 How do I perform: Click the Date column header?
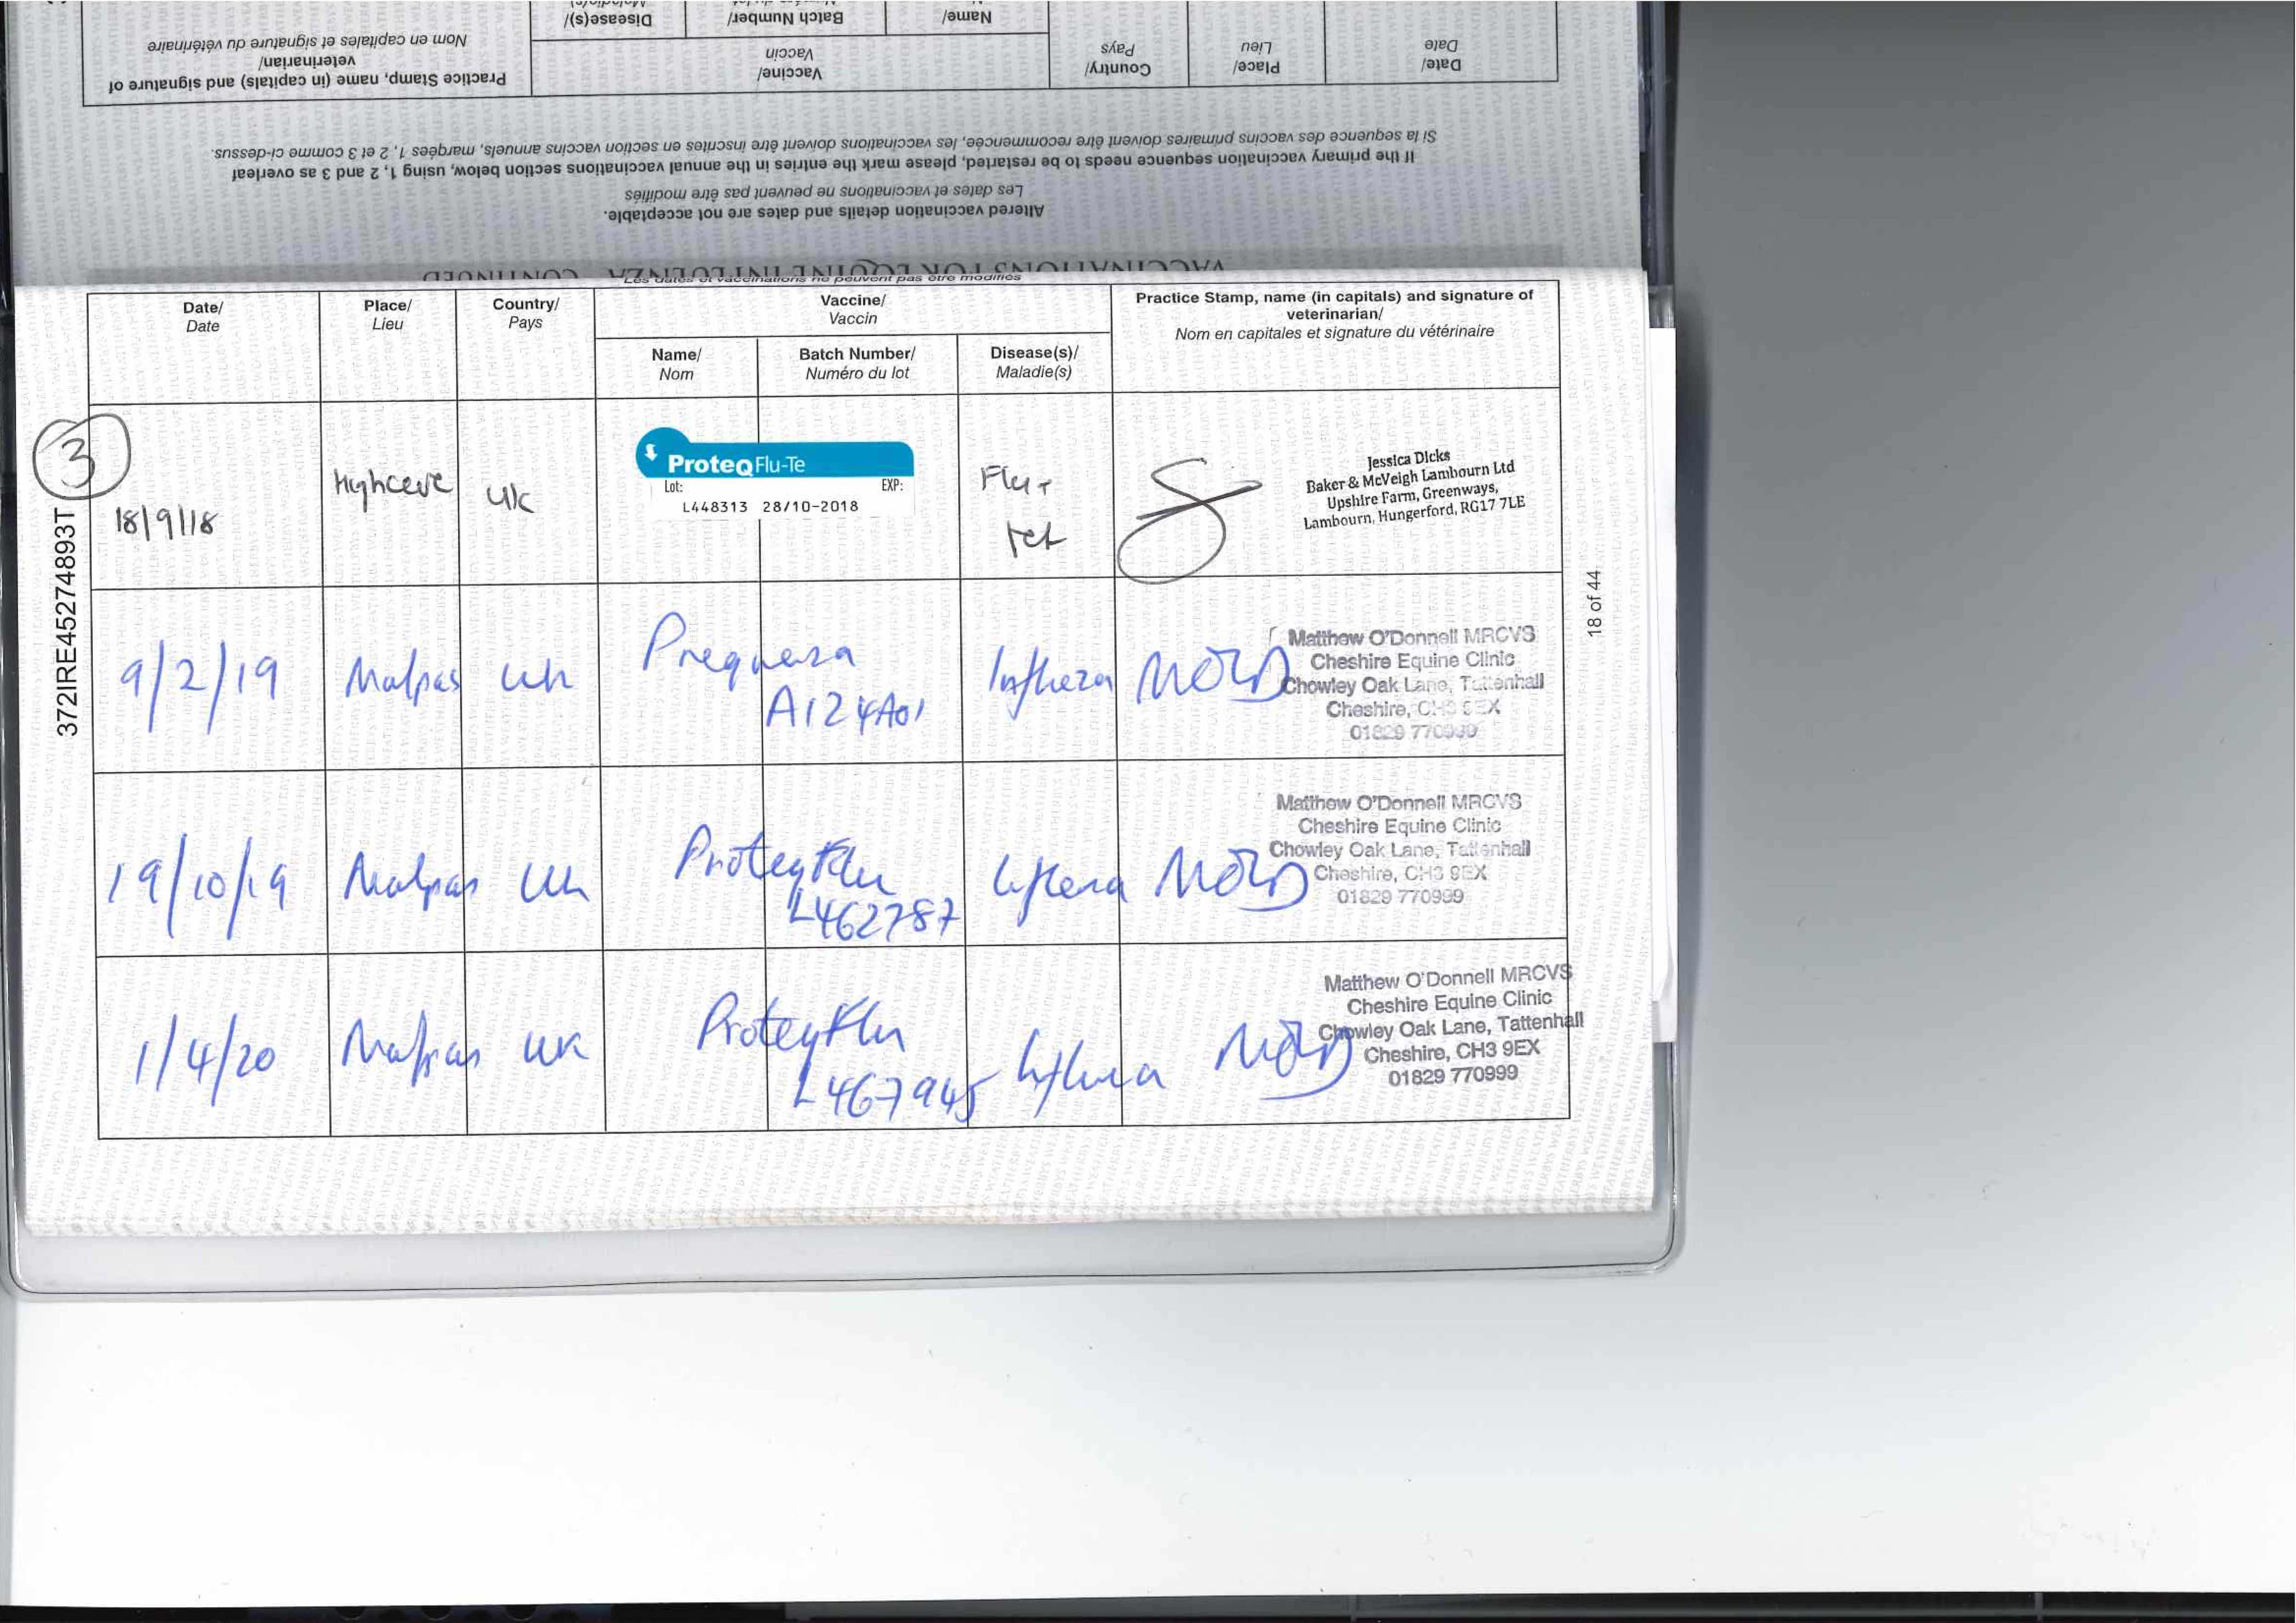tap(203, 316)
